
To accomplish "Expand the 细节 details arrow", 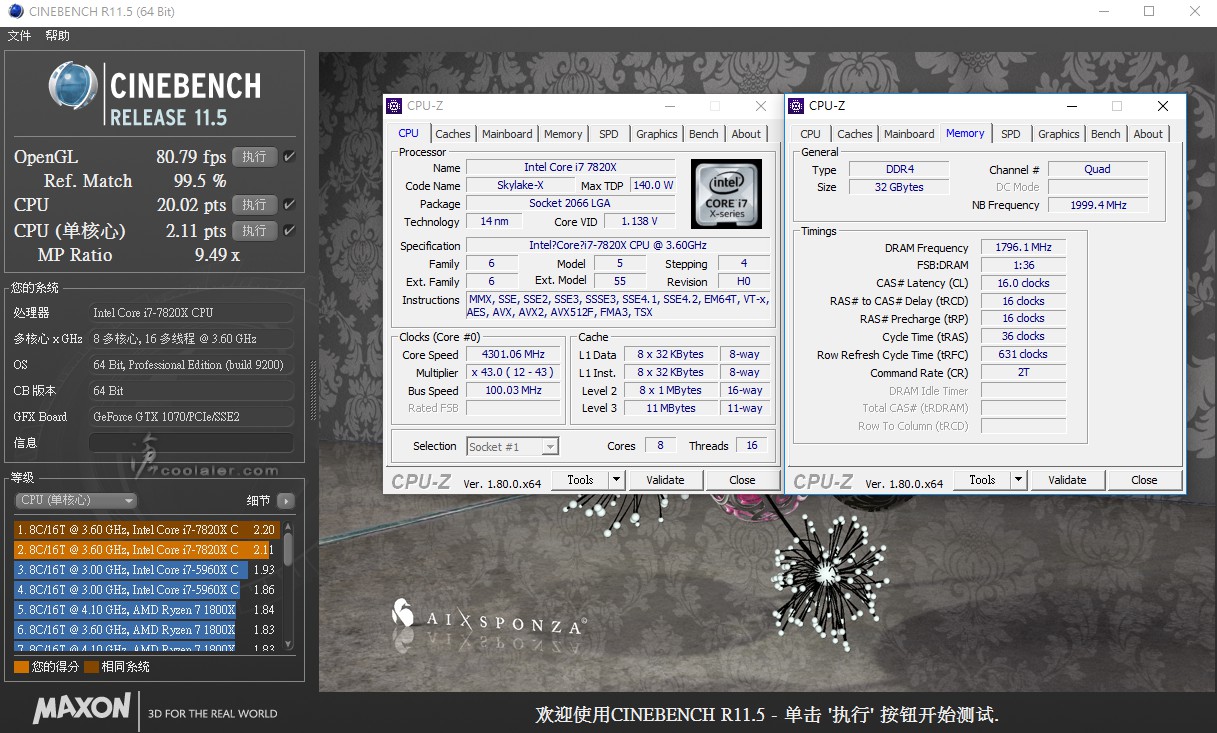I will [x=286, y=501].
